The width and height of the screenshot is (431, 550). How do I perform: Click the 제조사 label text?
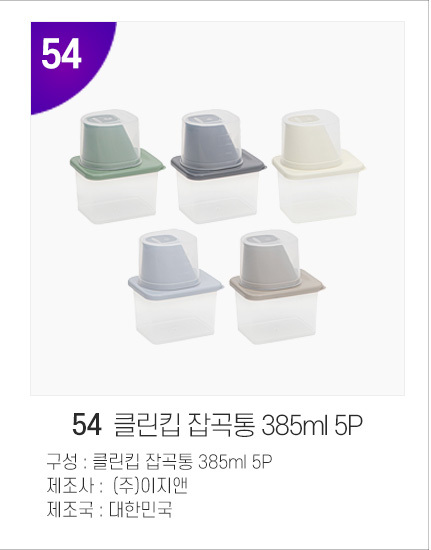(x=70, y=486)
